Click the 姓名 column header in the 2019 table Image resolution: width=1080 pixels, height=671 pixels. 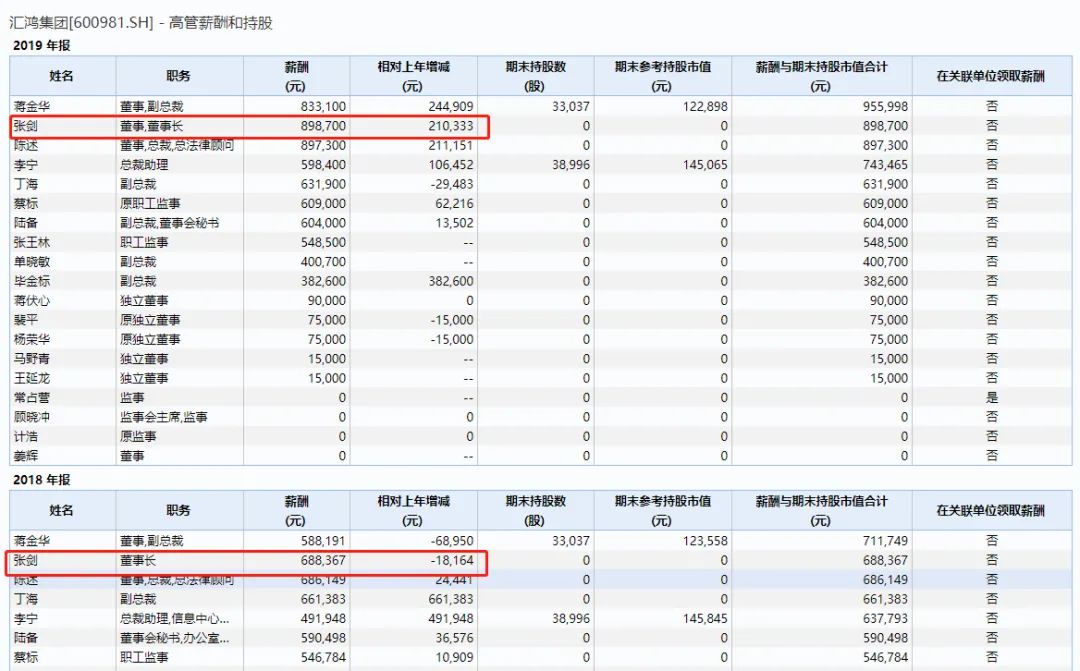pos(62,76)
